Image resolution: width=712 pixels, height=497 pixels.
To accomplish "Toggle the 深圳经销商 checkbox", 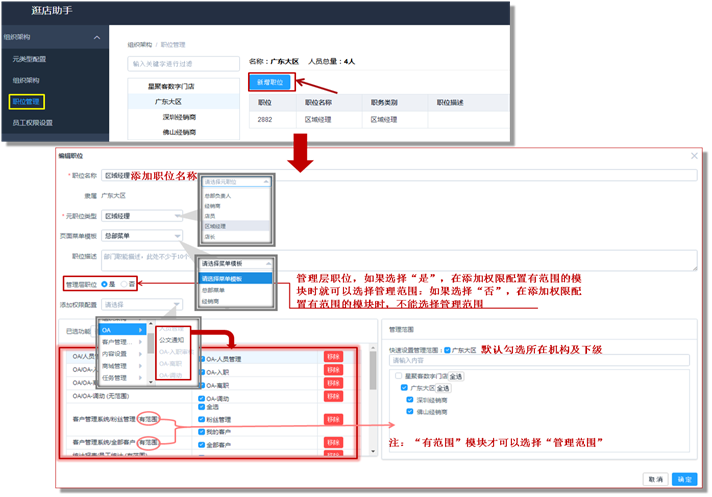I will 409,398.
